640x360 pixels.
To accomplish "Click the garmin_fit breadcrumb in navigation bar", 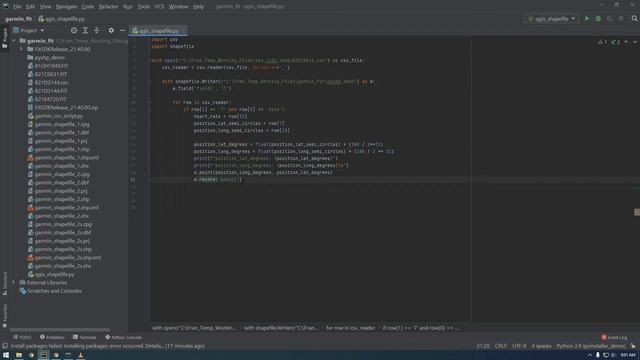I will point(18,19).
